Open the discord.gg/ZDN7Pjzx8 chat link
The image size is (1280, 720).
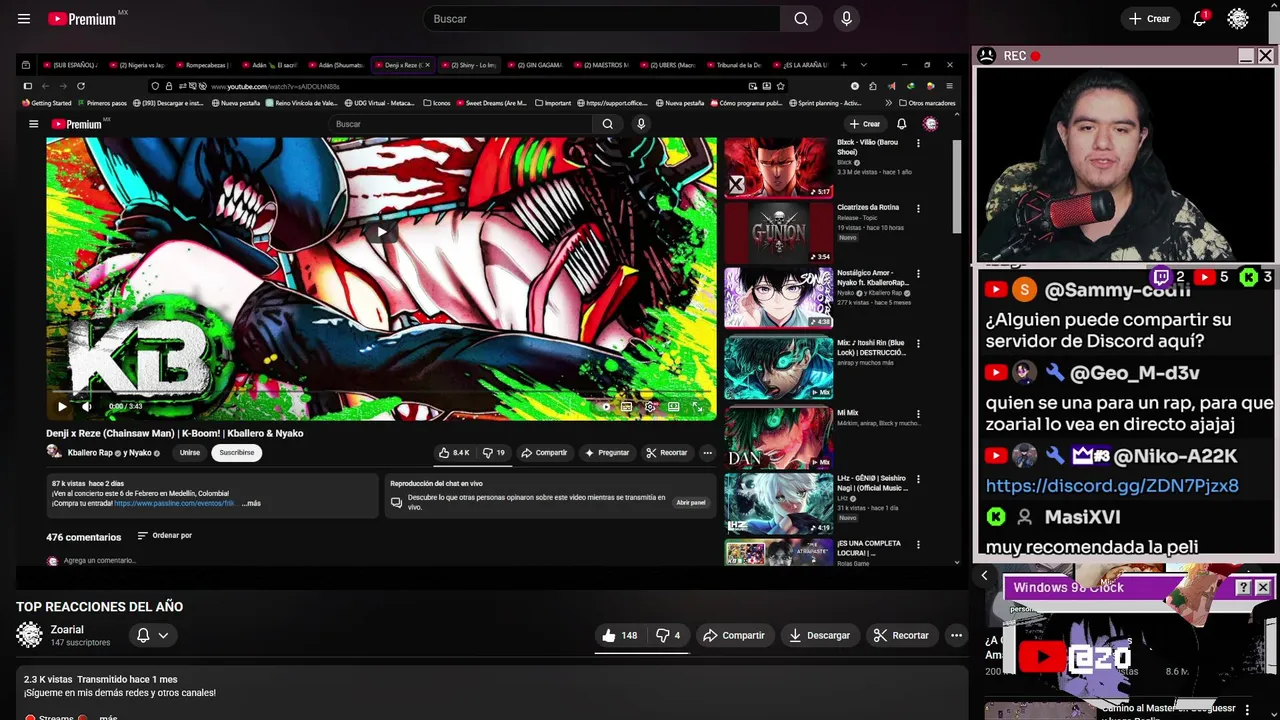point(1112,485)
